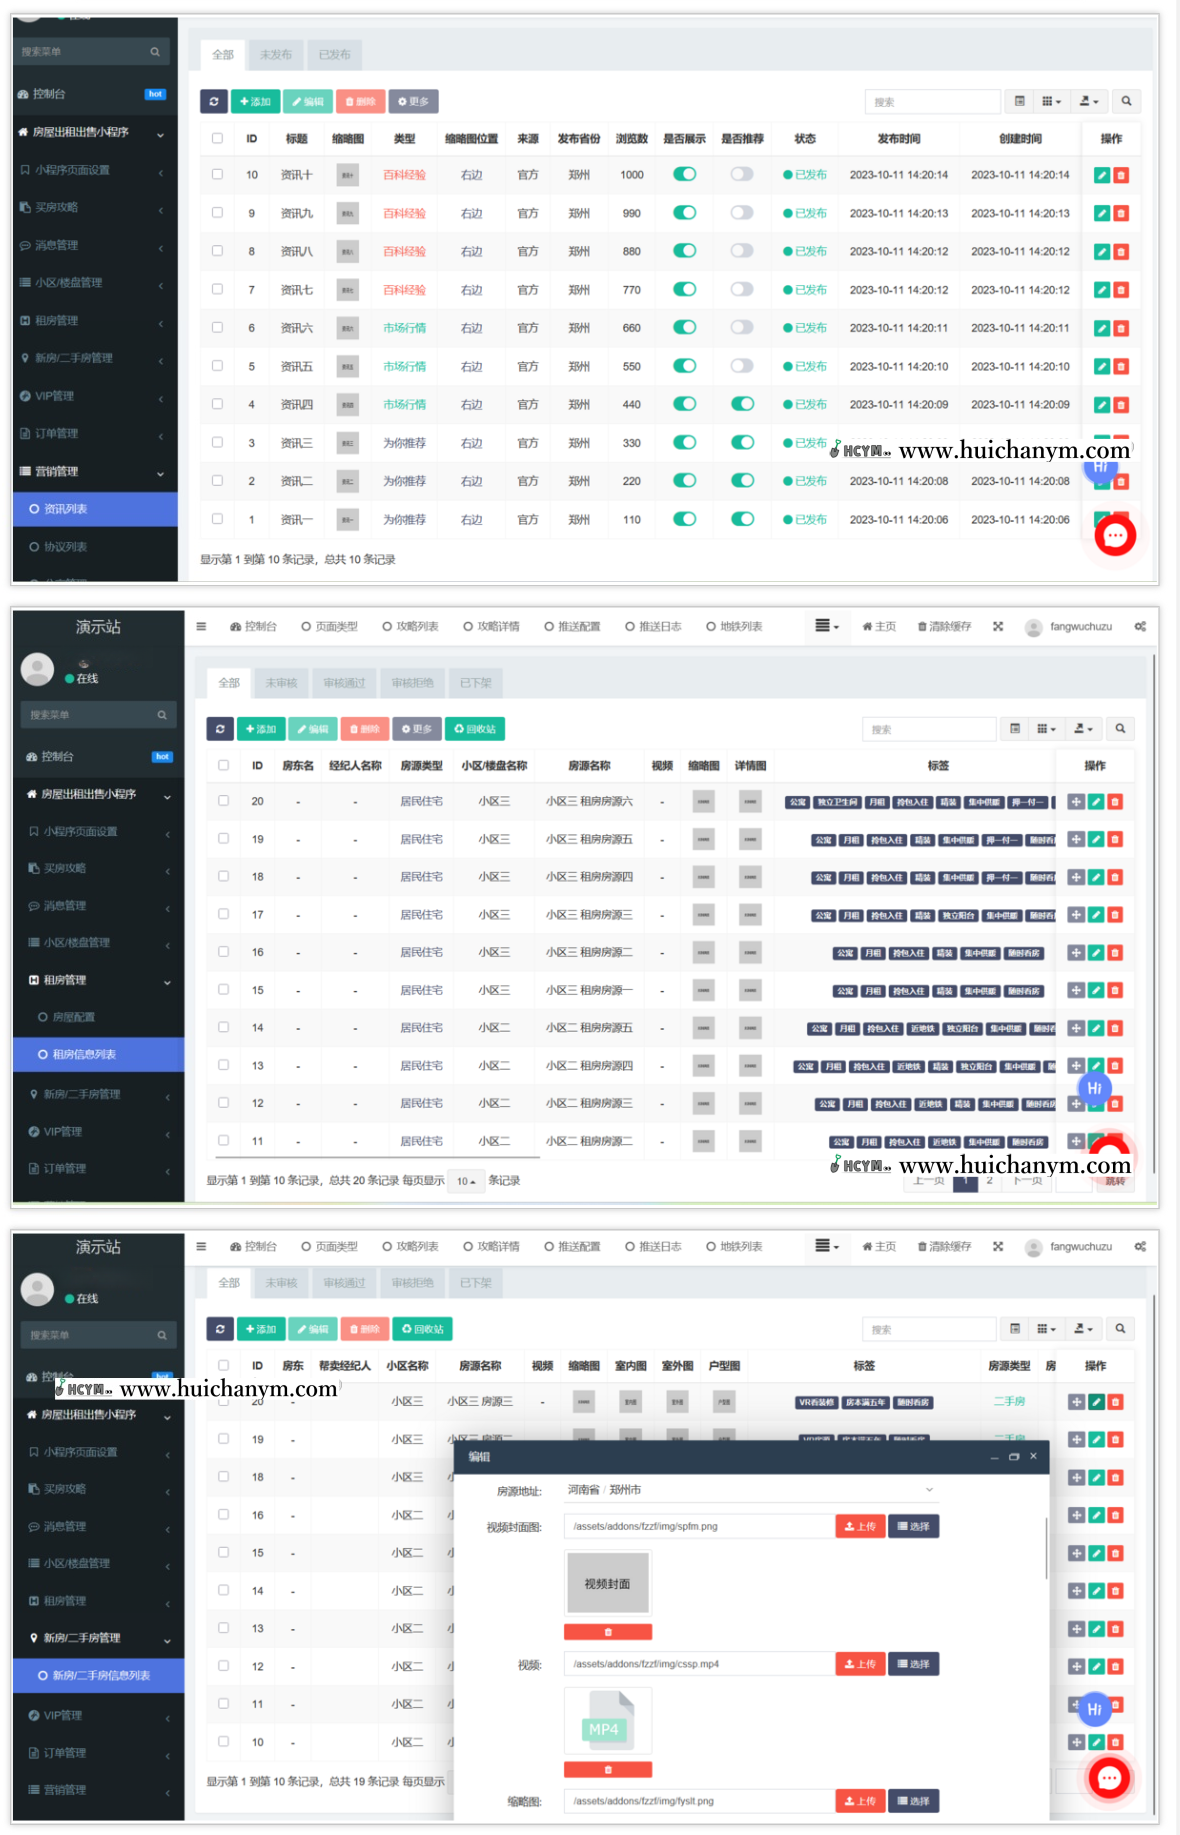The image size is (1180, 1835).
Task: Click the MP4 video file thumbnail
Action: pos(608,1722)
